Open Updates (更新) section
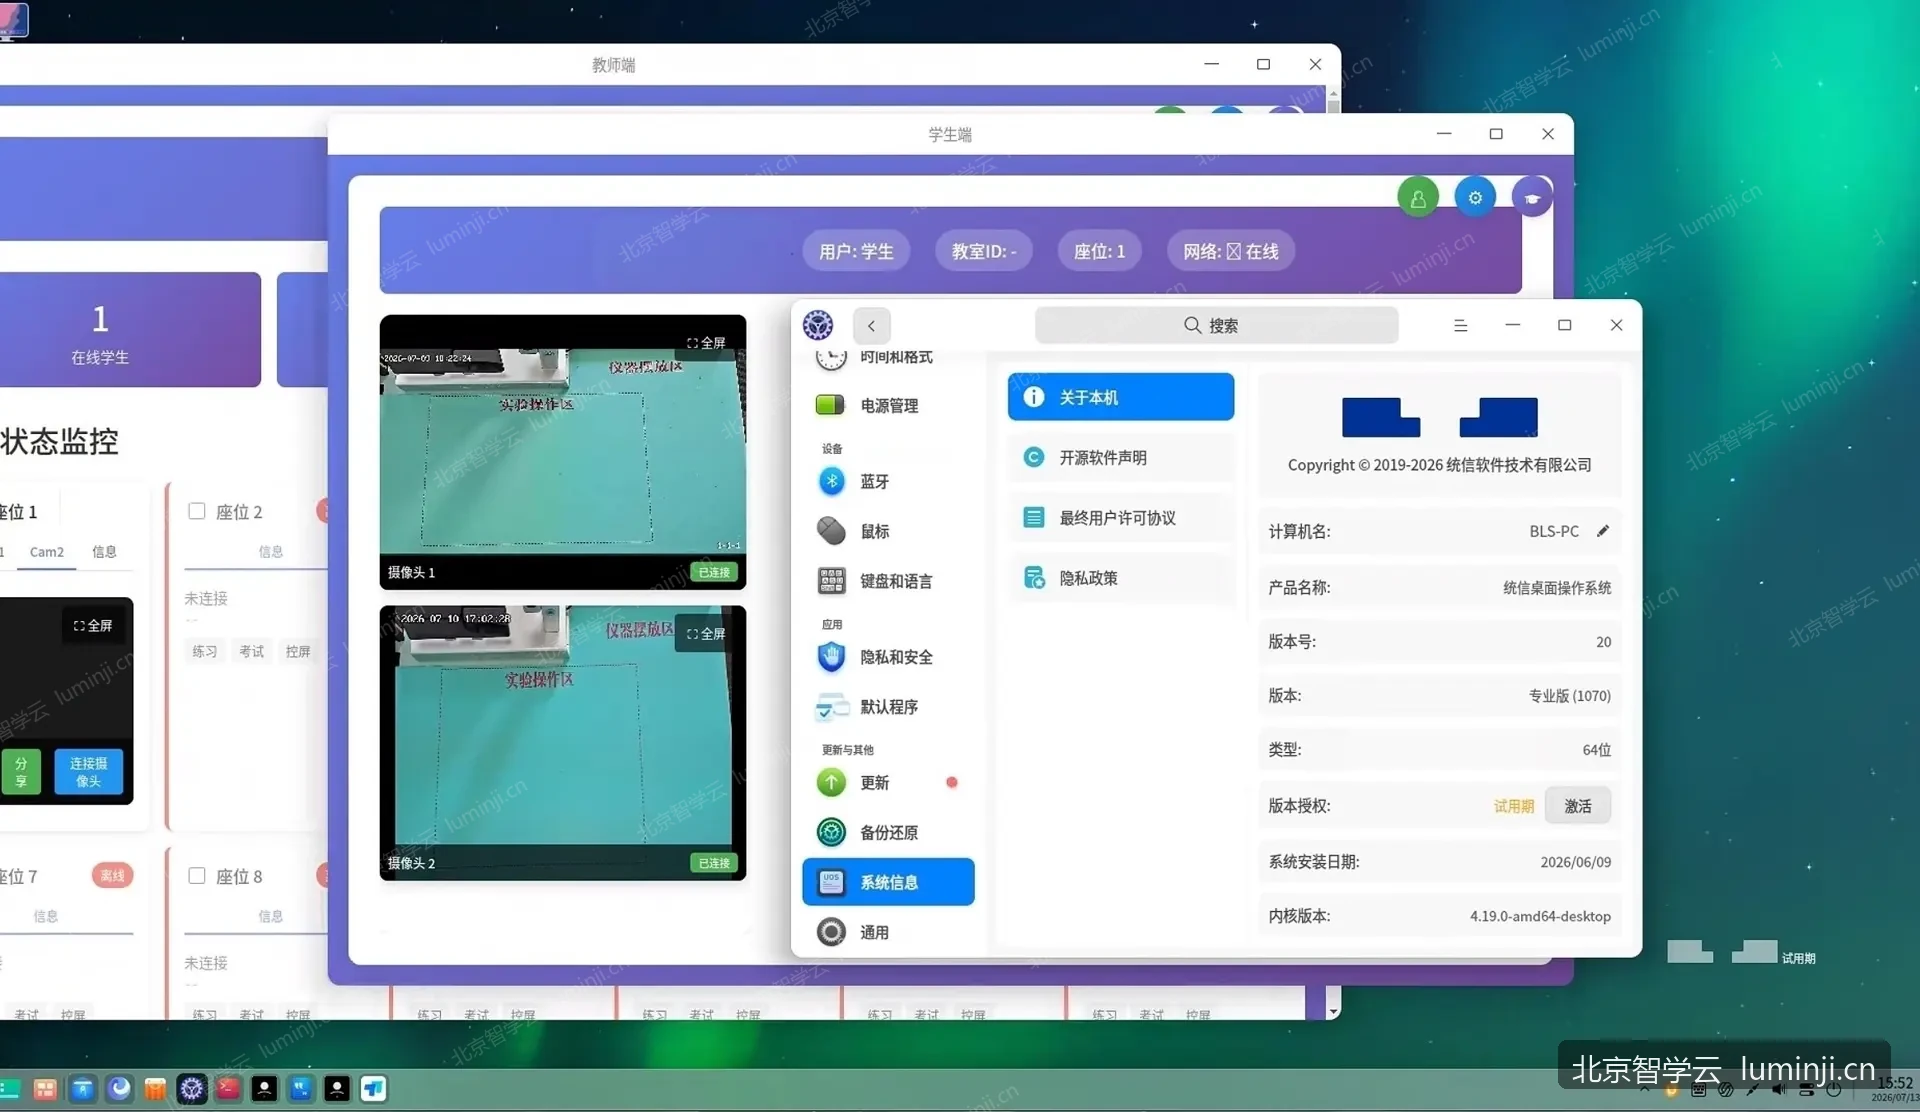Viewport: 1920px width, 1112px height. point(888,783)
